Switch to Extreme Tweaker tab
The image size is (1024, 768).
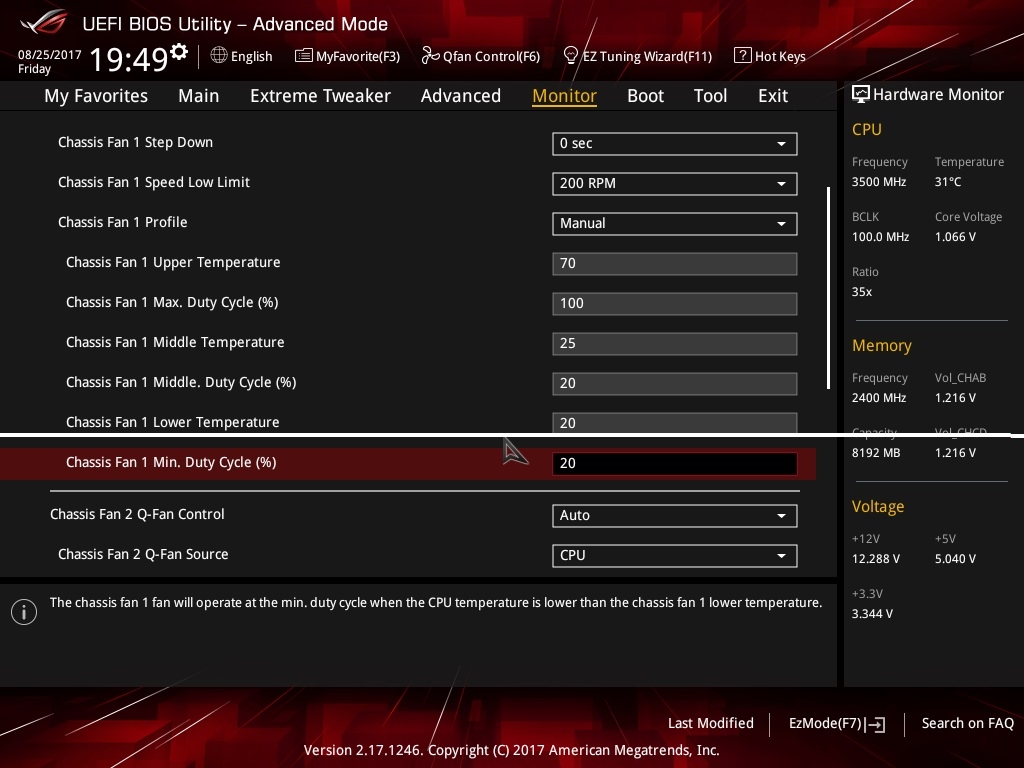tap(320, 96)
